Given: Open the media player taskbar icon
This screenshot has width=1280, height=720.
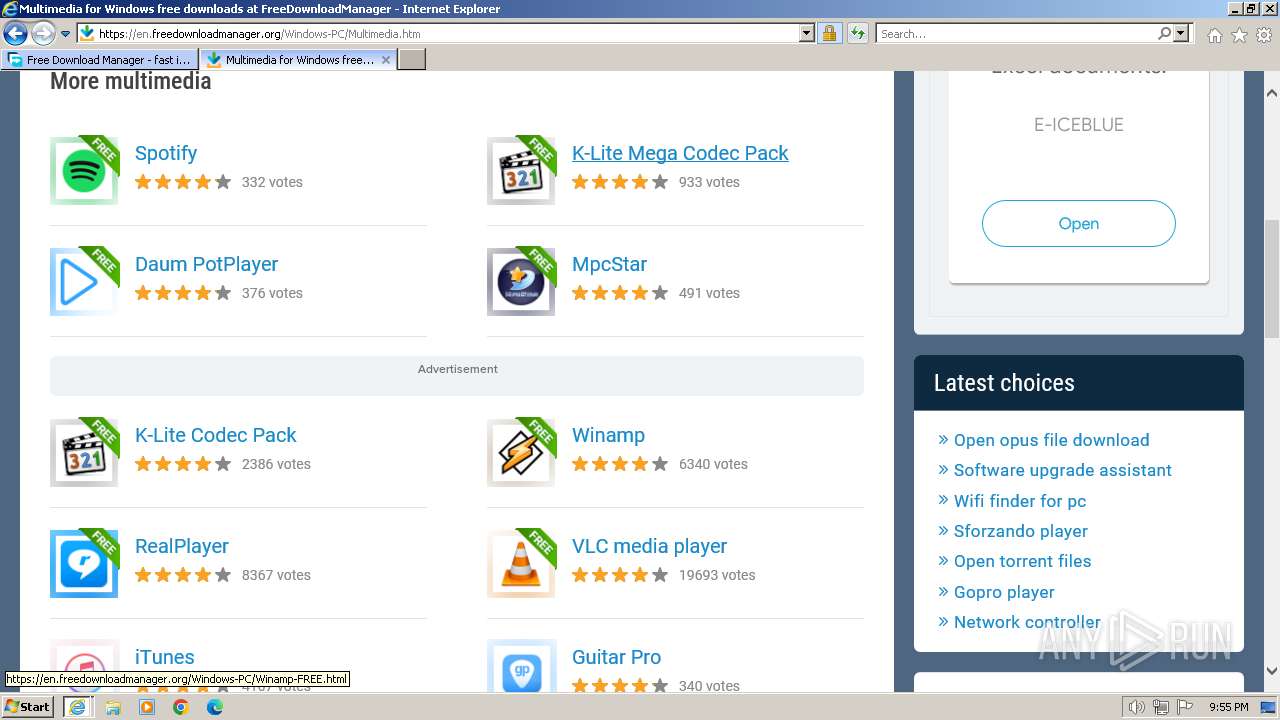Looking at the screenshot, I should [x=147, y=707].
